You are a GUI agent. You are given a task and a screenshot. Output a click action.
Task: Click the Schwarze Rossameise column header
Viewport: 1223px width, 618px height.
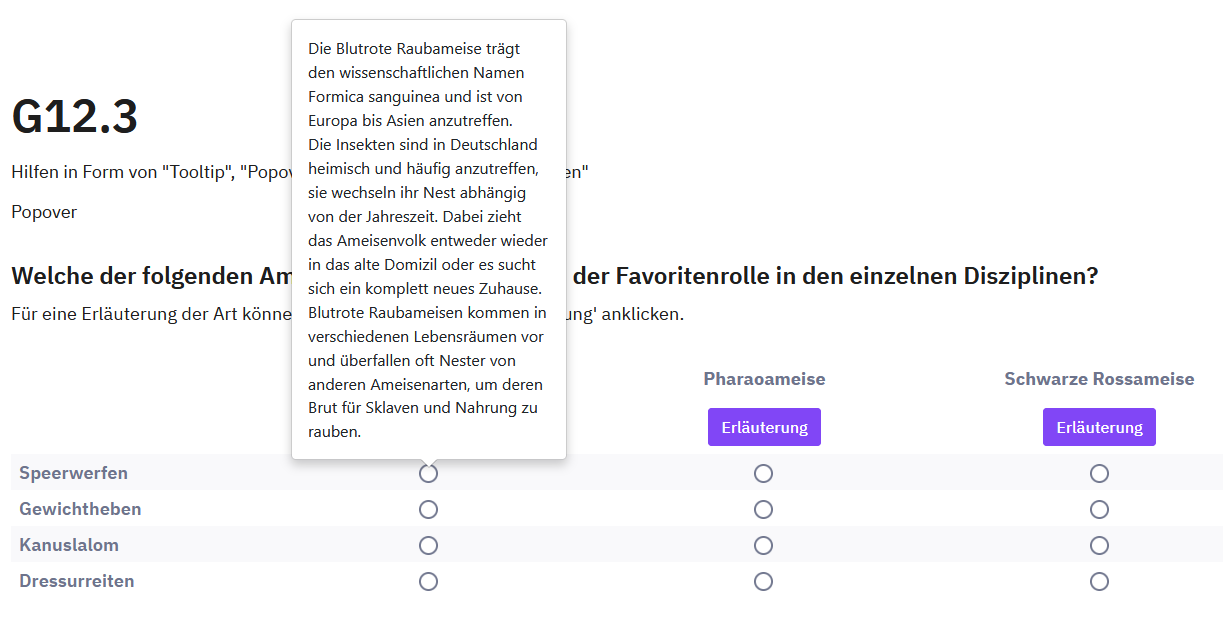pyautogui.click(x=1099, y=379)
